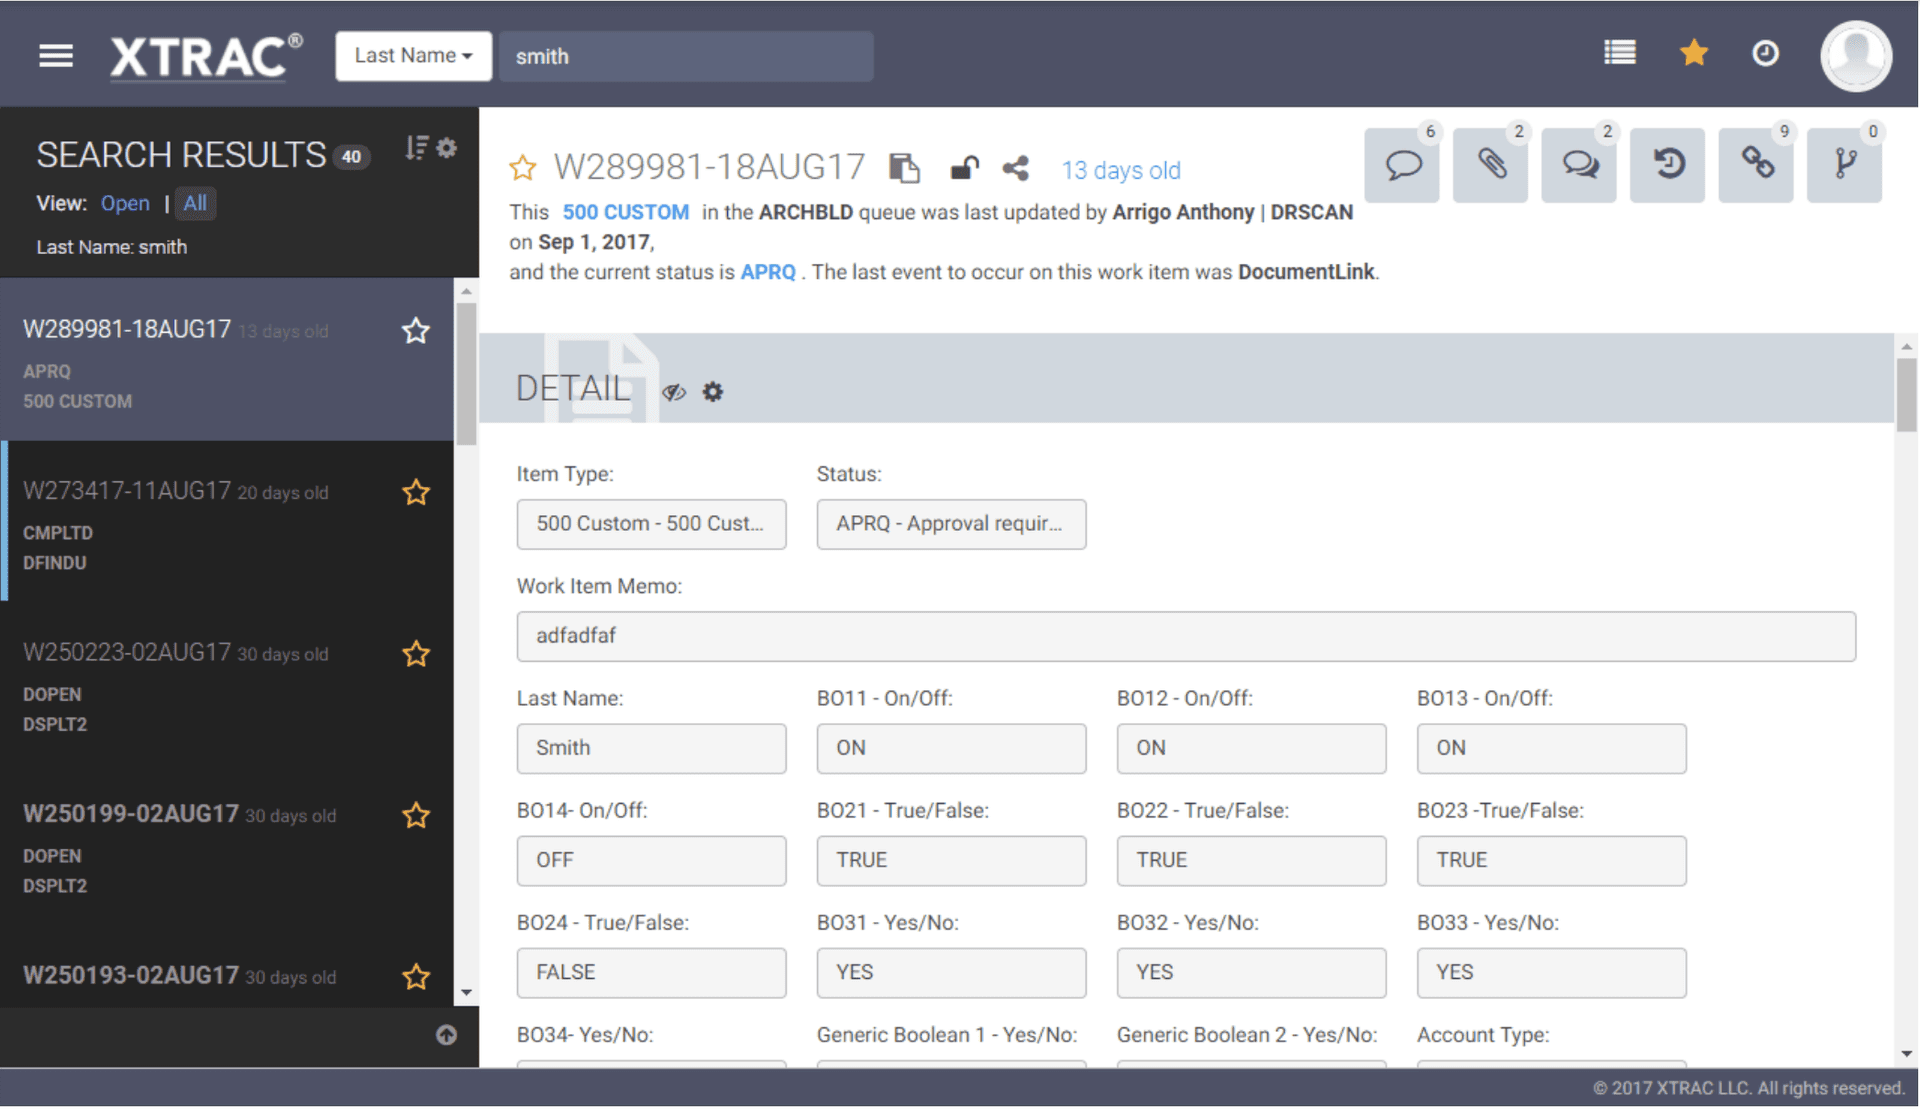The width and height of the screenshot is (1920, 1109).
Task: Toggle detail field visibility eye icon
Action: click(674, 392)
